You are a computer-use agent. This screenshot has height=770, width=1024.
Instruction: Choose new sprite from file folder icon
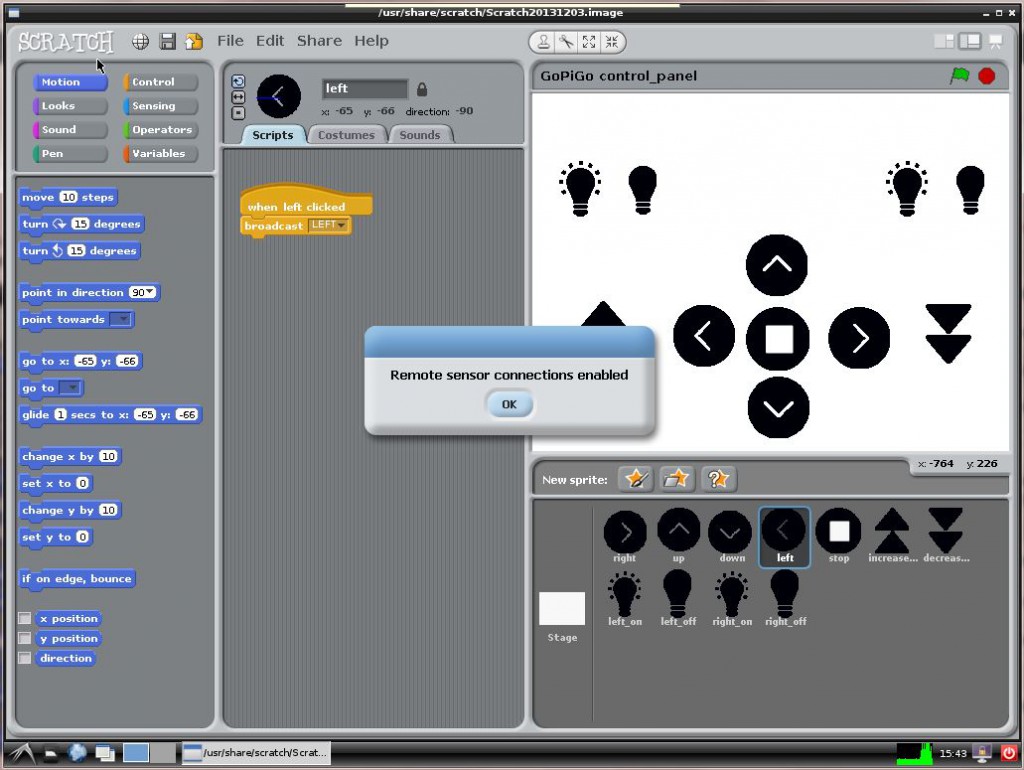[677, 479]
